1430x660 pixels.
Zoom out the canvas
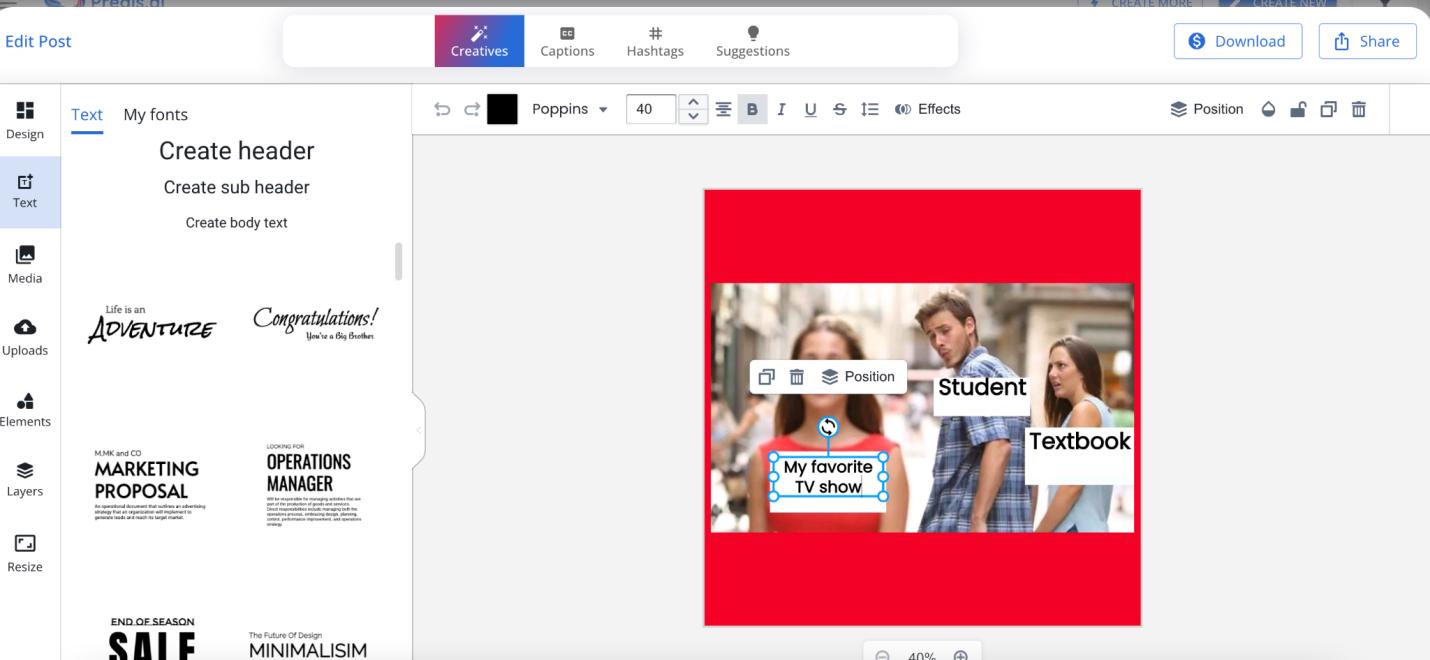tap(882, 656)
